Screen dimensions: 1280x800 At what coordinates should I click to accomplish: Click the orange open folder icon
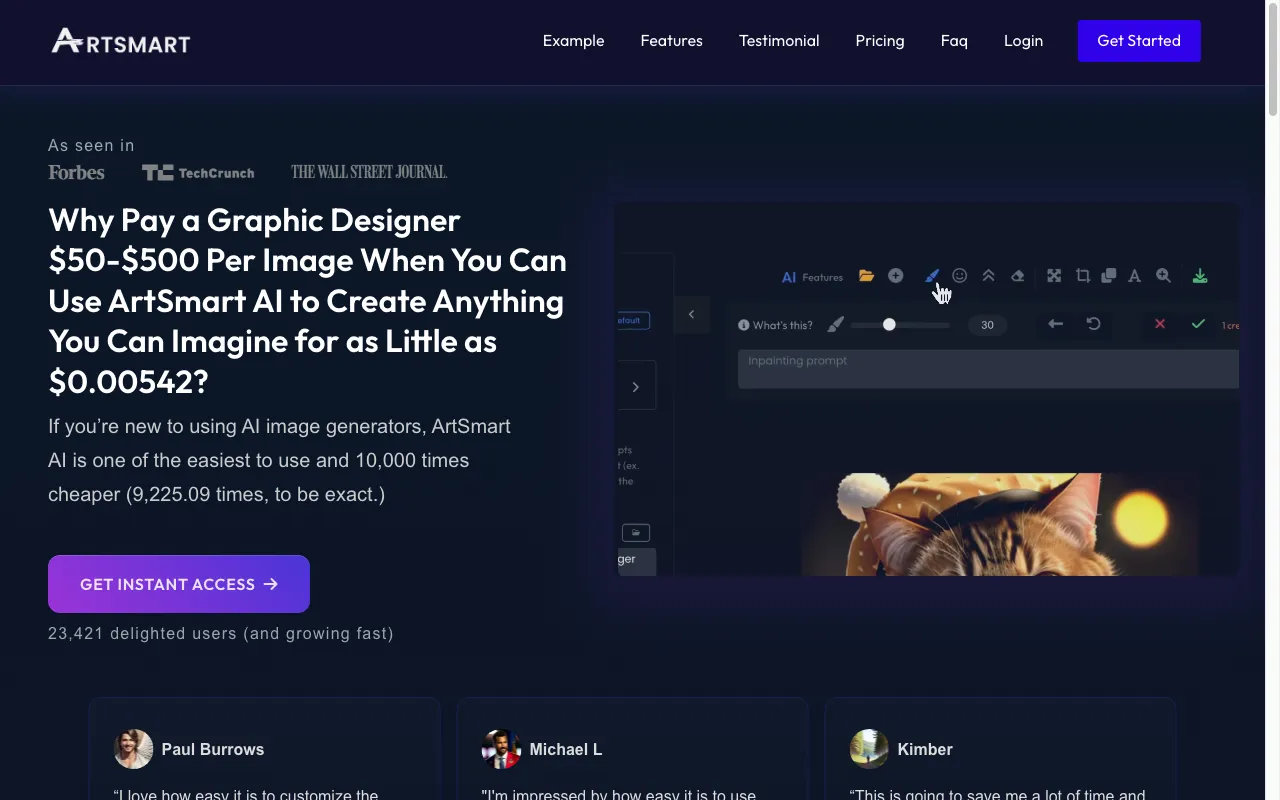point(866,276)
